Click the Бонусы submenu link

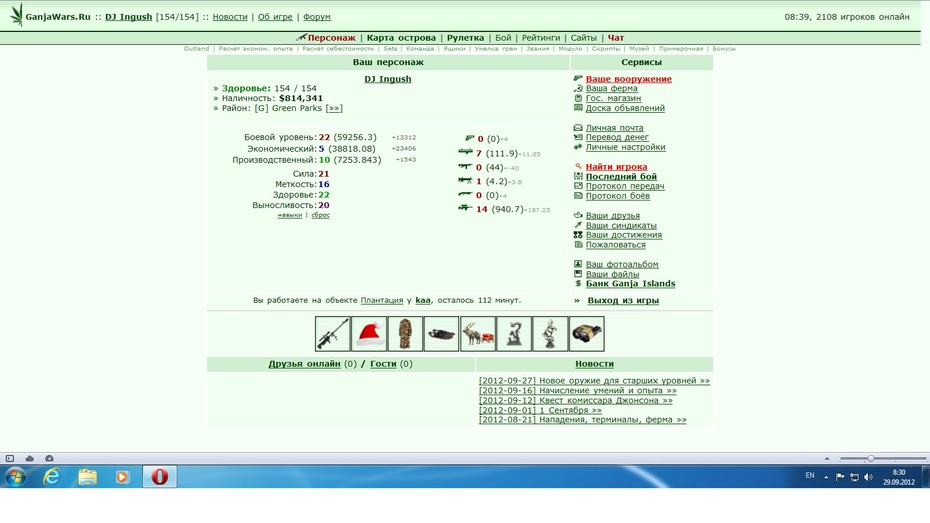click(724, 49)
